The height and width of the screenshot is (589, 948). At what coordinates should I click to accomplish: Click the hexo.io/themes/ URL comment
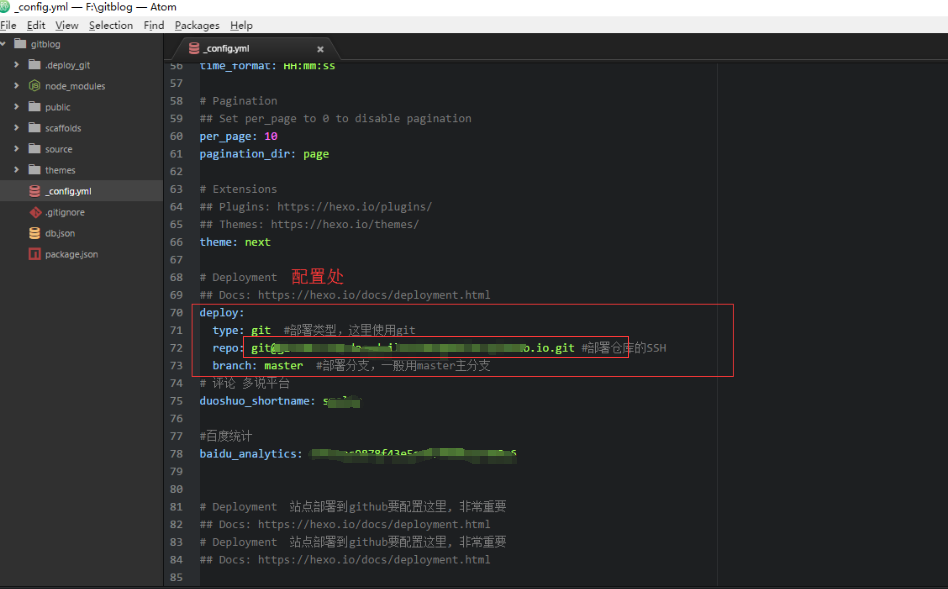(x=345, y=224)
